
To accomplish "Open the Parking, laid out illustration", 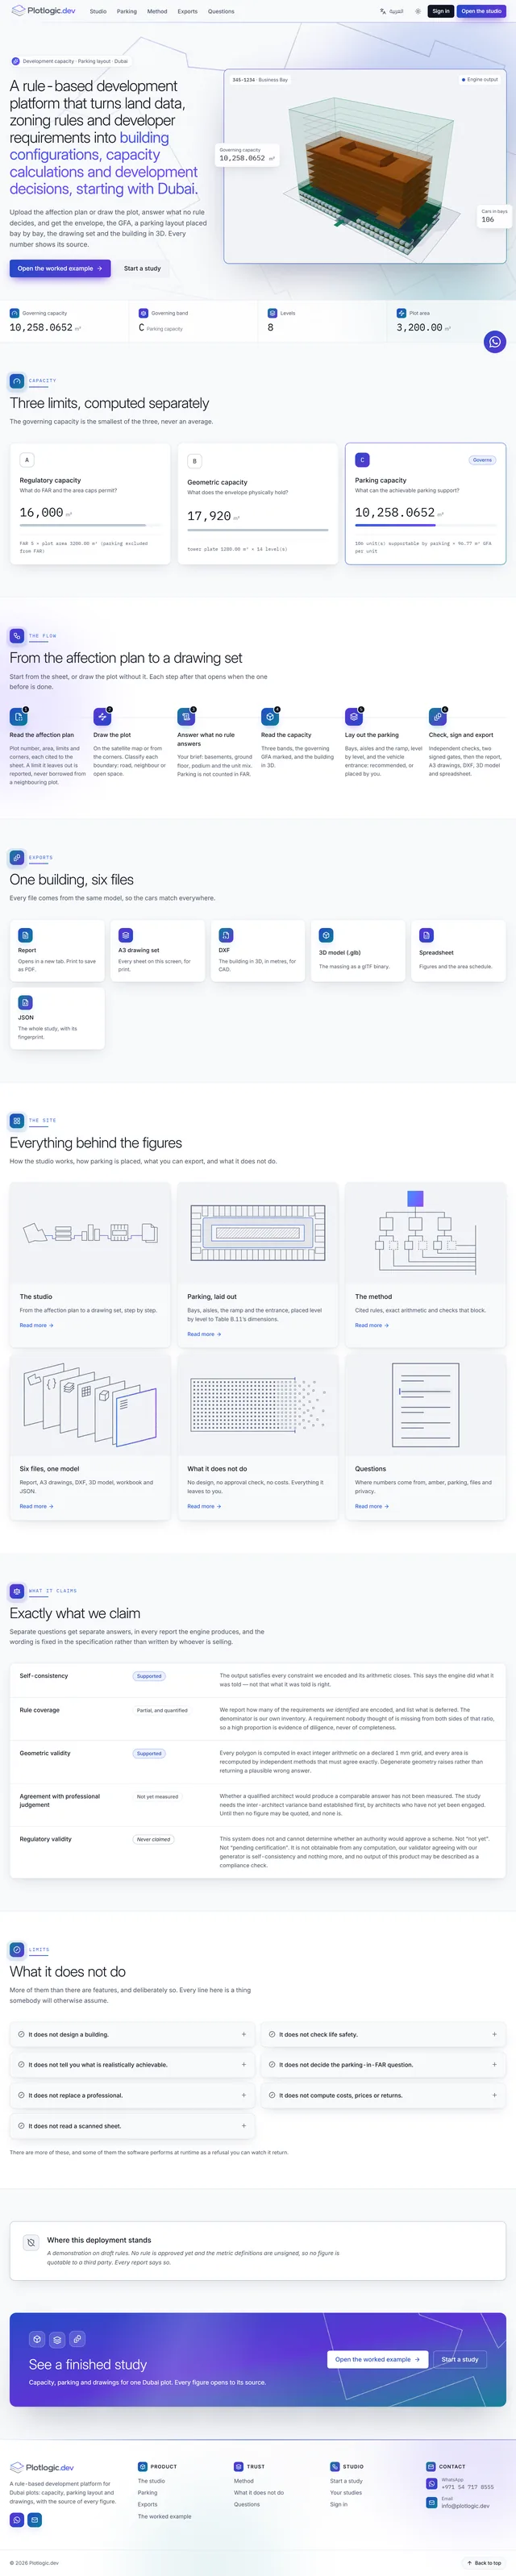I will coord(258,1233).
